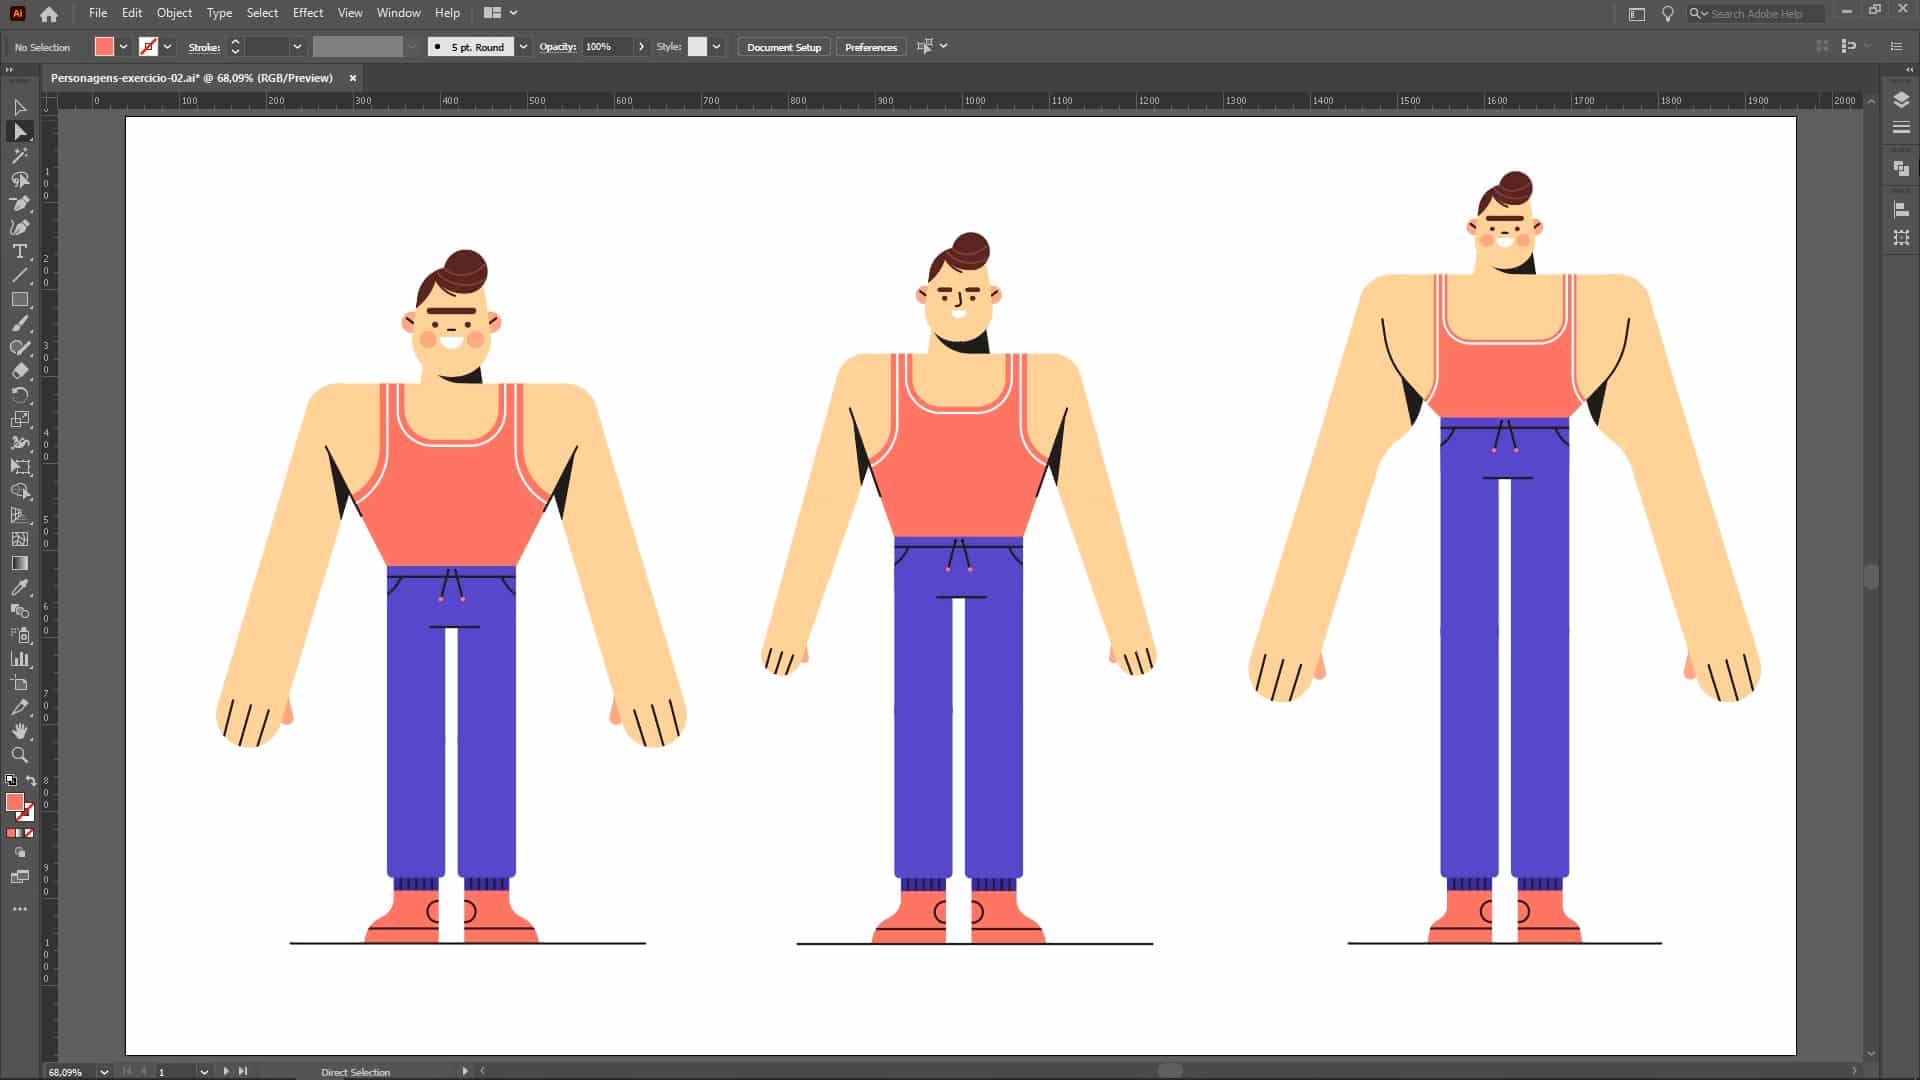The height and width of the screenshot is (1080, 1920).
Task: Toggle the screen mode button in toolbar
Action: [x=19, y=877]
